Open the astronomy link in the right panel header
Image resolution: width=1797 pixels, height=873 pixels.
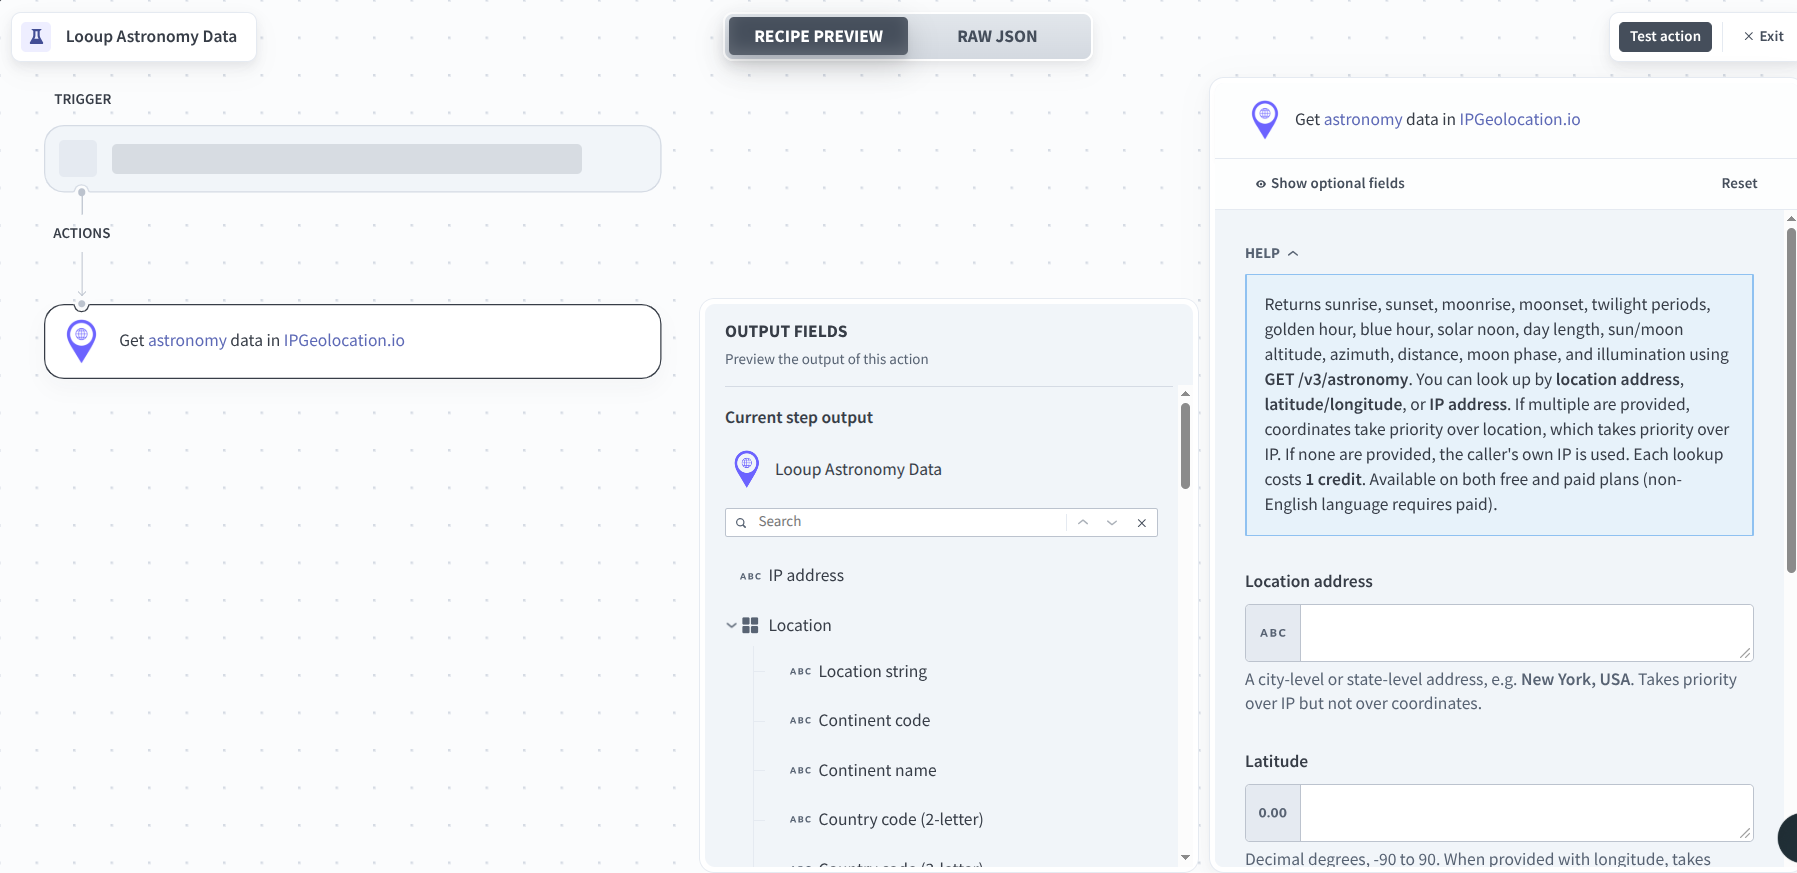[x=1363, y=120]
